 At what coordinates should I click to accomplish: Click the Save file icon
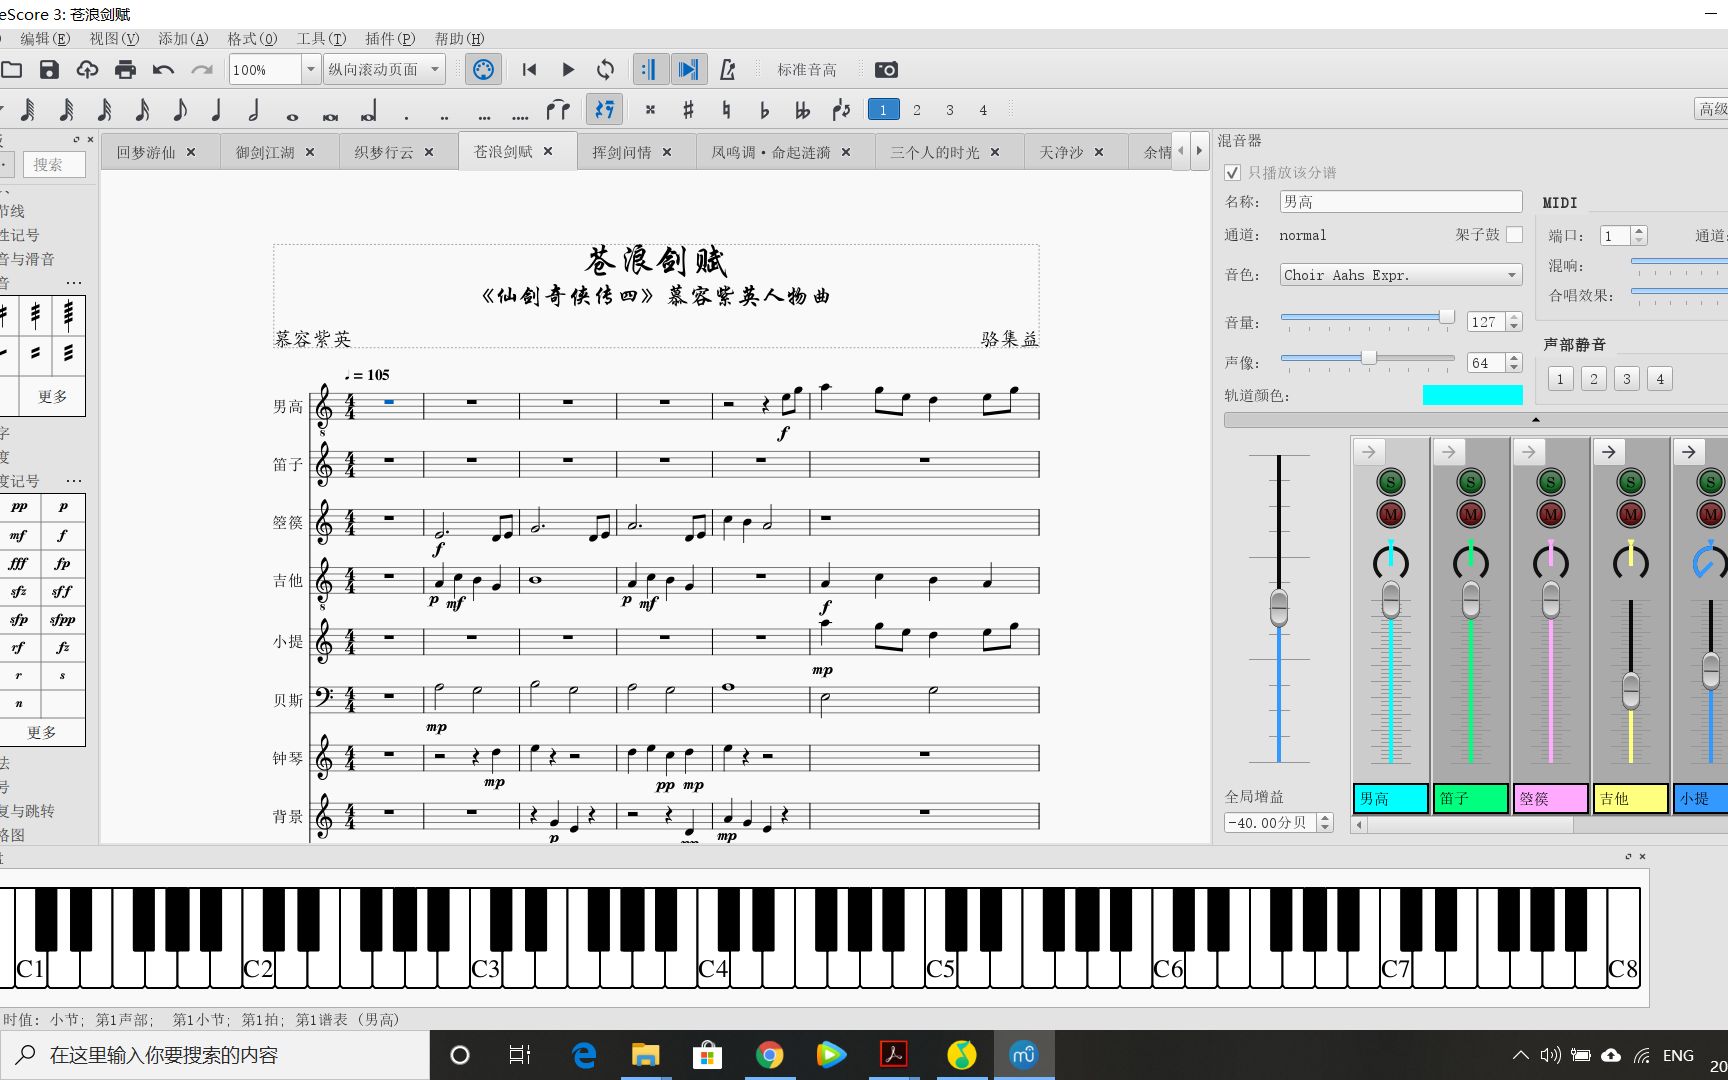(x=49, y=70)
